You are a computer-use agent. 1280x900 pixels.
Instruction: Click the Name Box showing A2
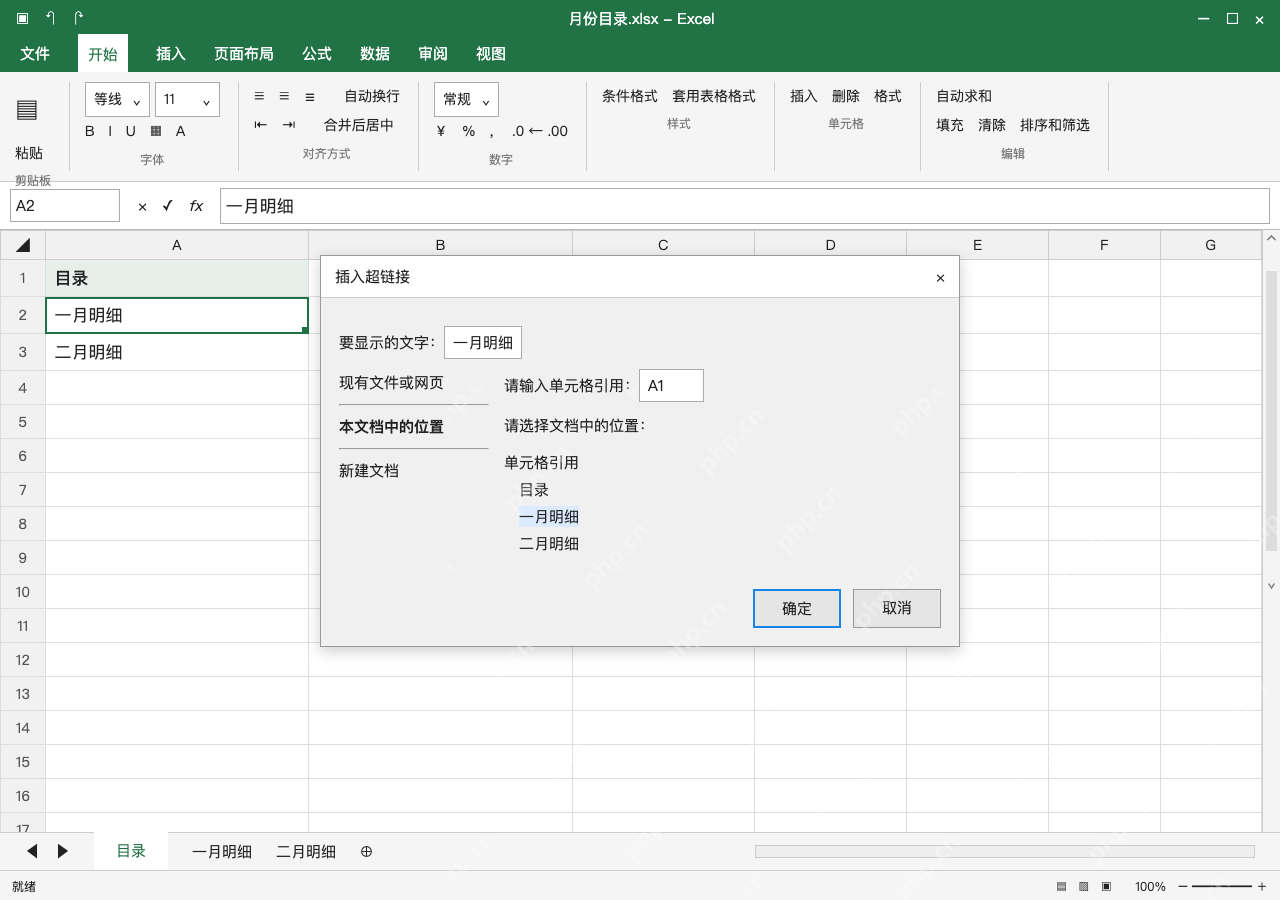(65, 206)
